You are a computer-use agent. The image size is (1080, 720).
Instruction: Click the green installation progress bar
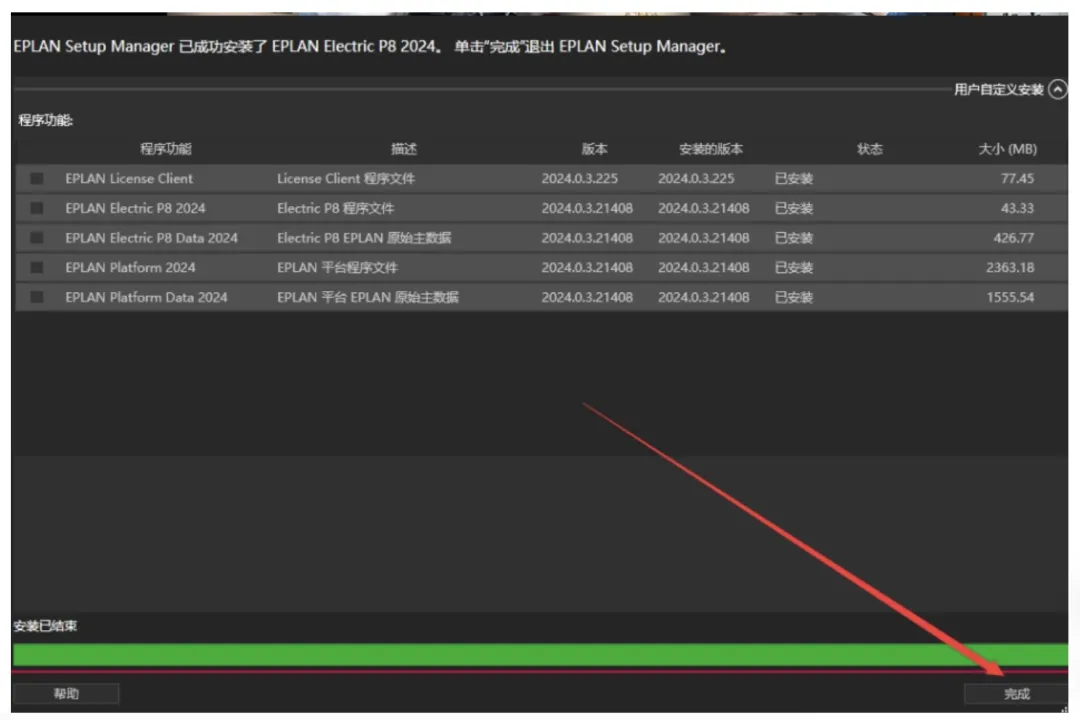tap(540, 655)
